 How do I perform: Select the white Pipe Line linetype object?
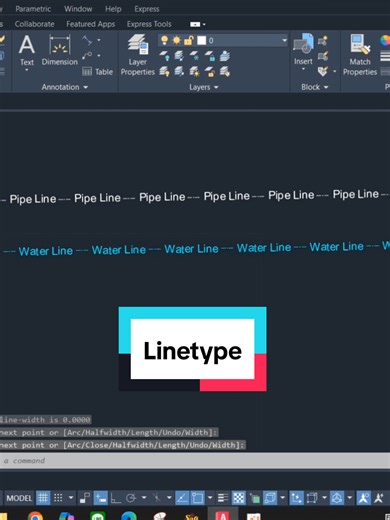click(195, 197)
